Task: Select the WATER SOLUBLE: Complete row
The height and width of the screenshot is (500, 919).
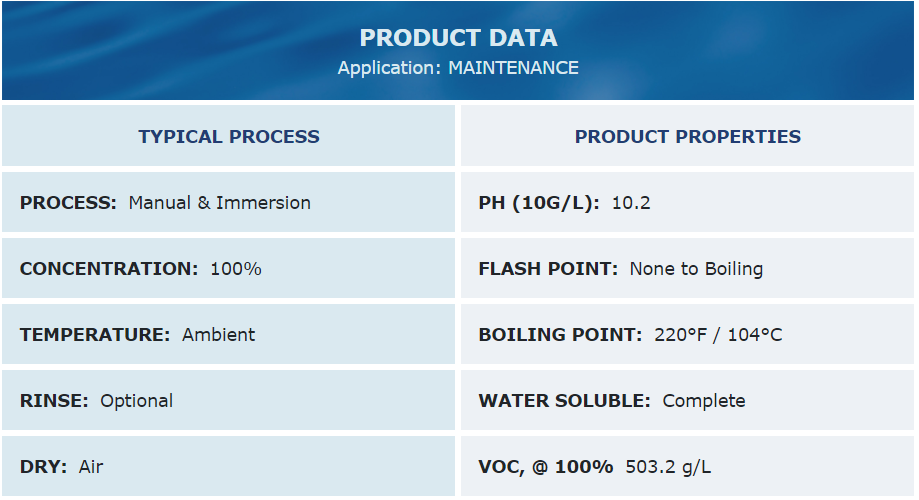Action: click(687, 400)
